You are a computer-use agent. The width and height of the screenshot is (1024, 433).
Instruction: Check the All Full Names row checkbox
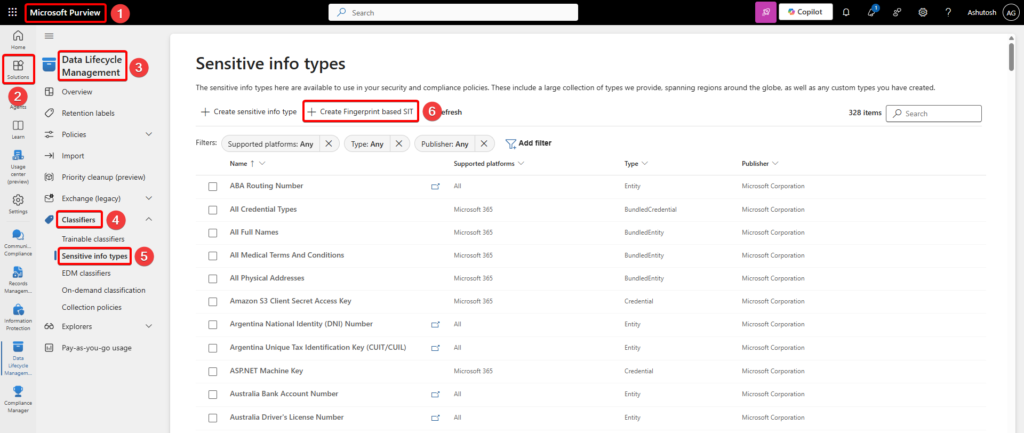point(212,232)
